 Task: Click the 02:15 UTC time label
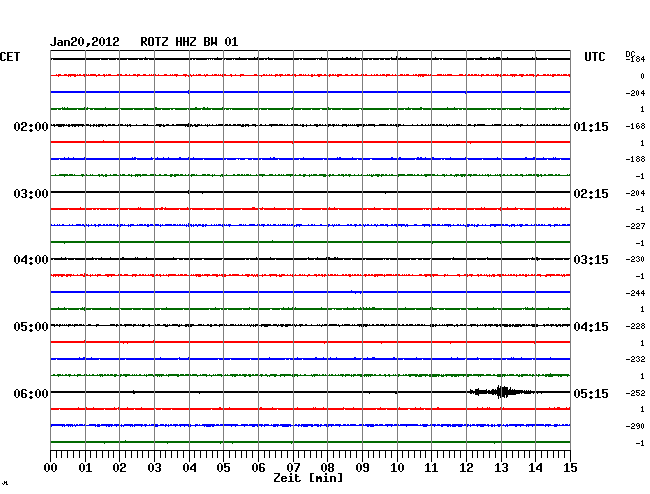tap(591, 194)
